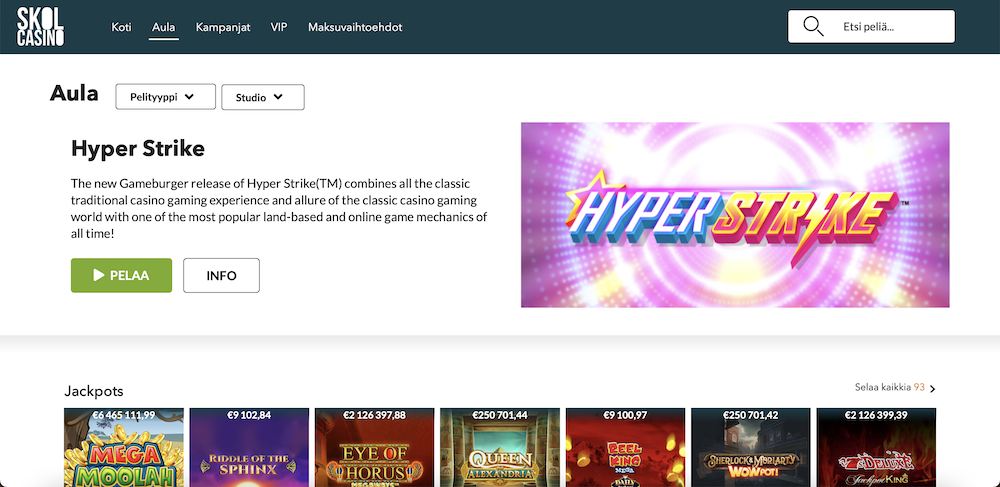Open the VIP page

pyautogui.click(x=279, y=27)
